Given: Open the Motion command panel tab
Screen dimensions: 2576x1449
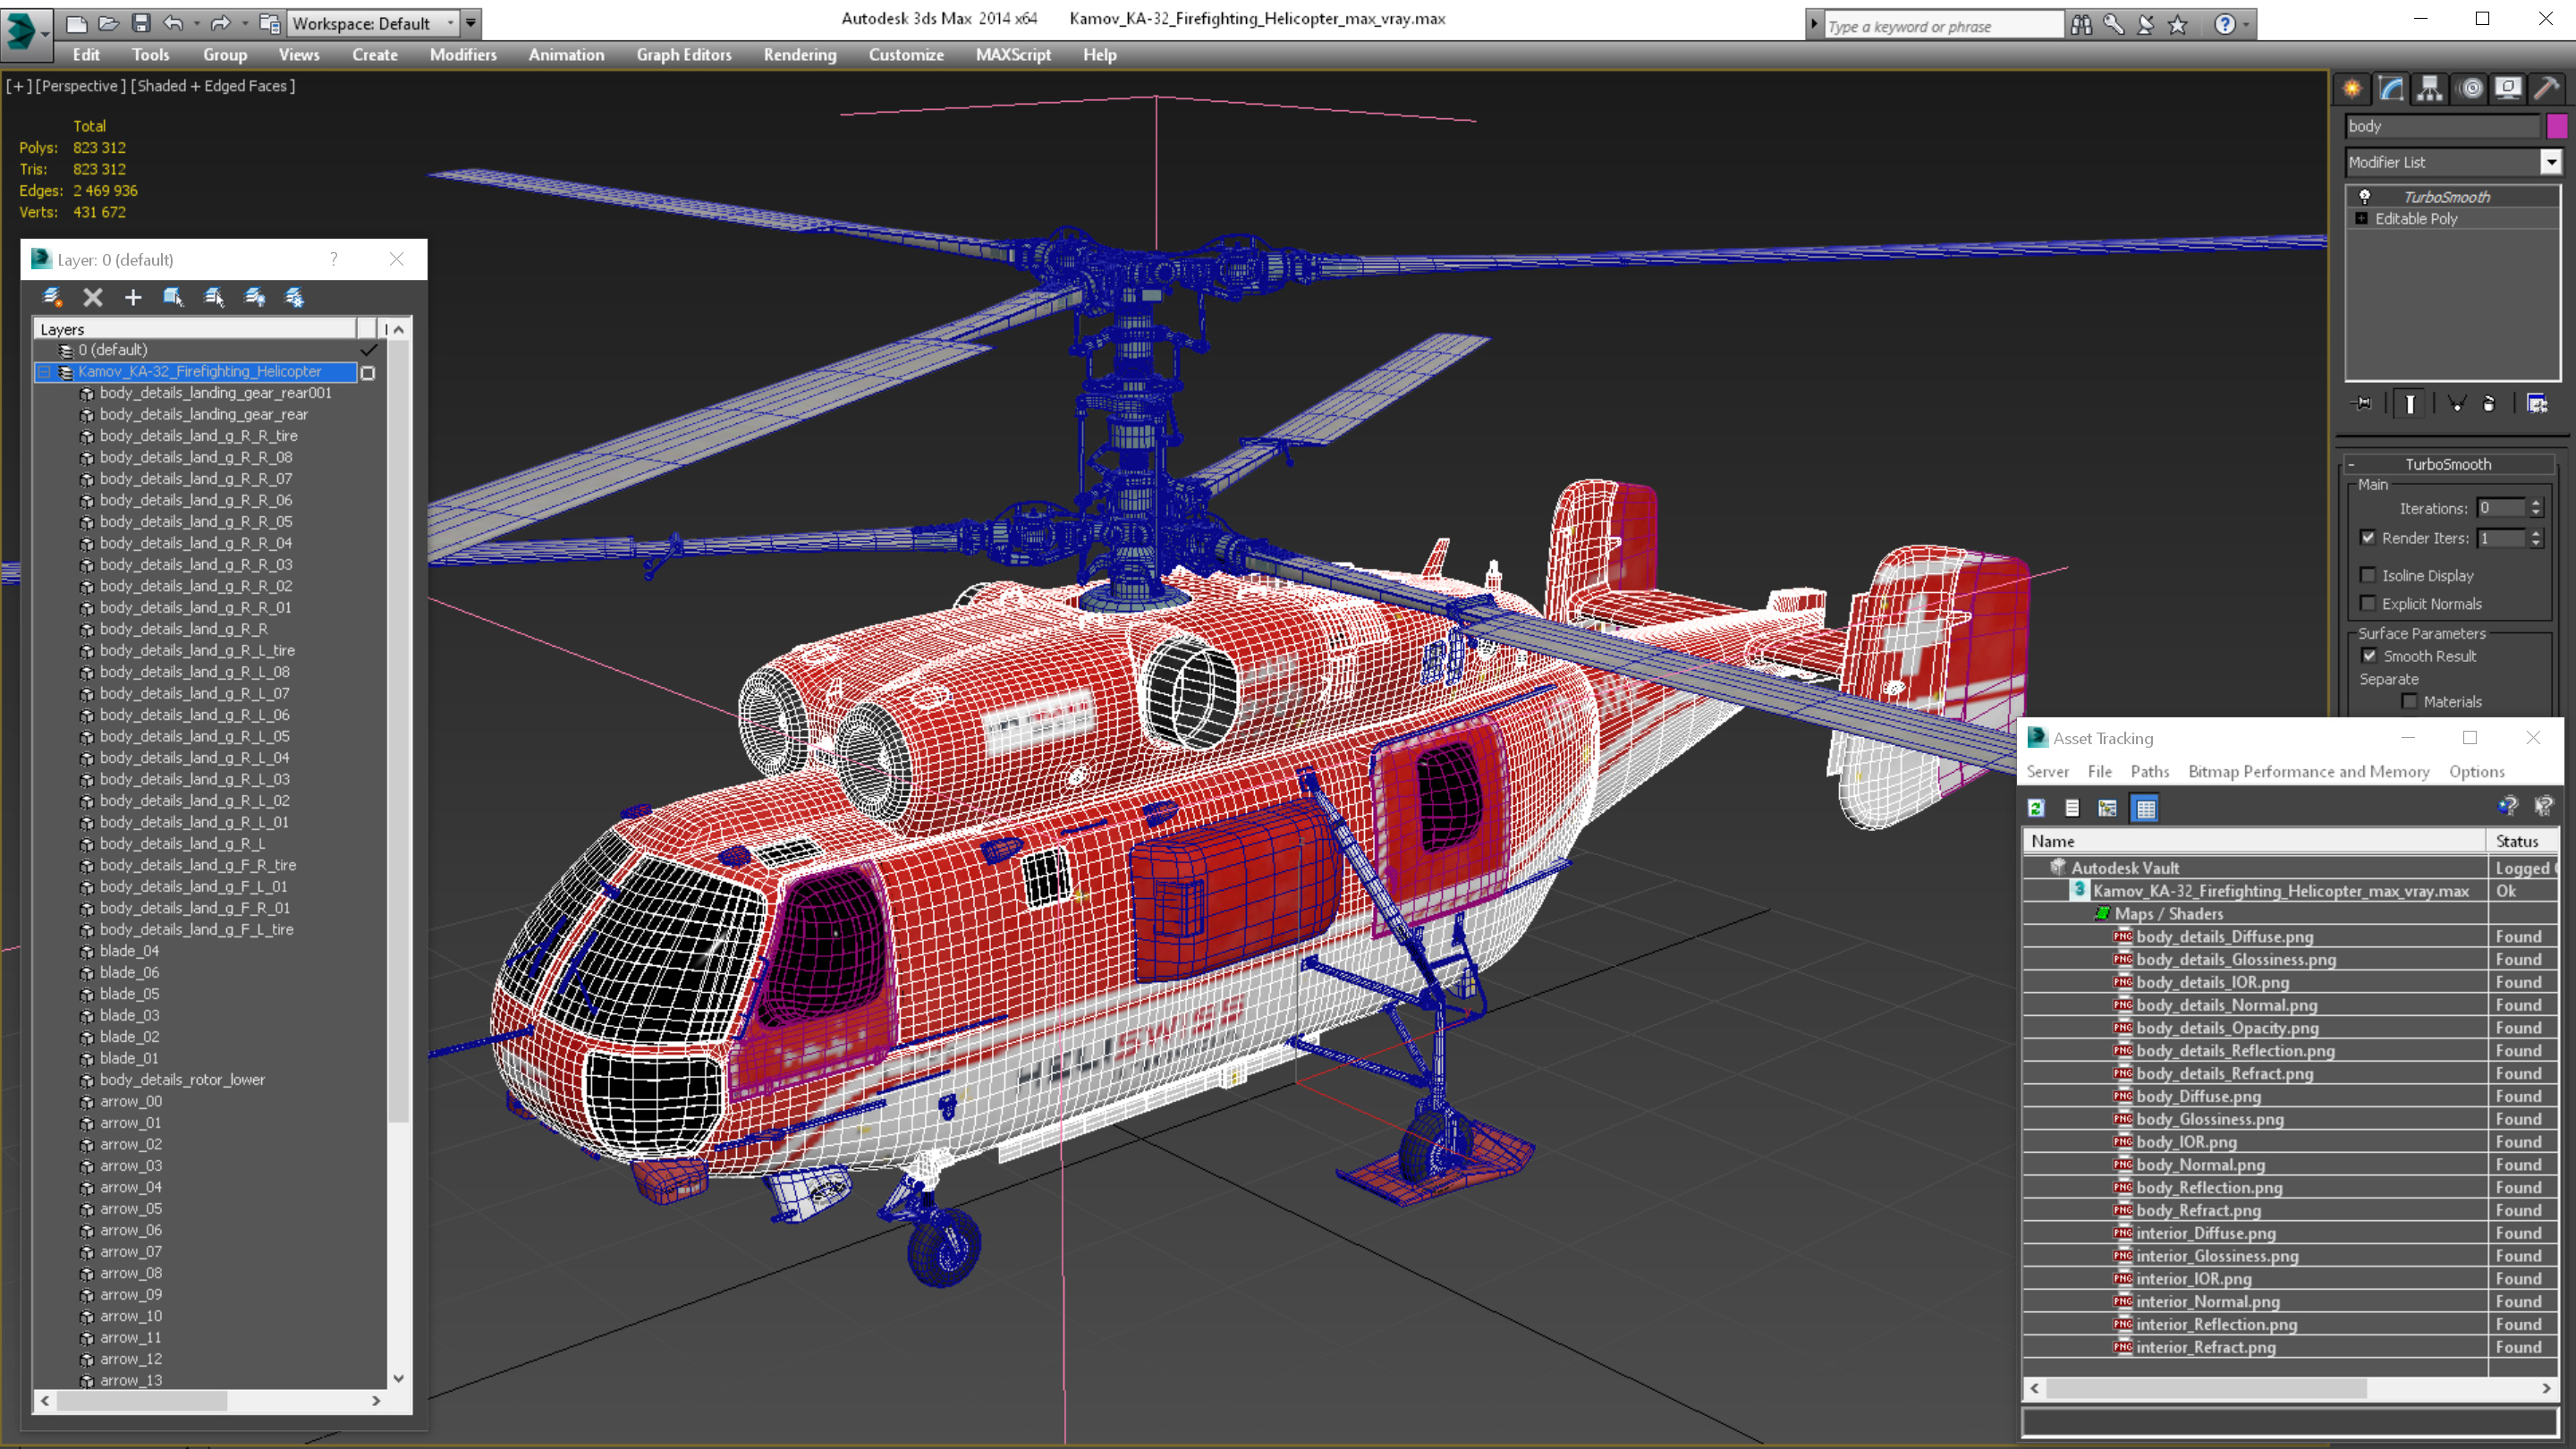Looking at the screenshot, I should click(2470, 89).
